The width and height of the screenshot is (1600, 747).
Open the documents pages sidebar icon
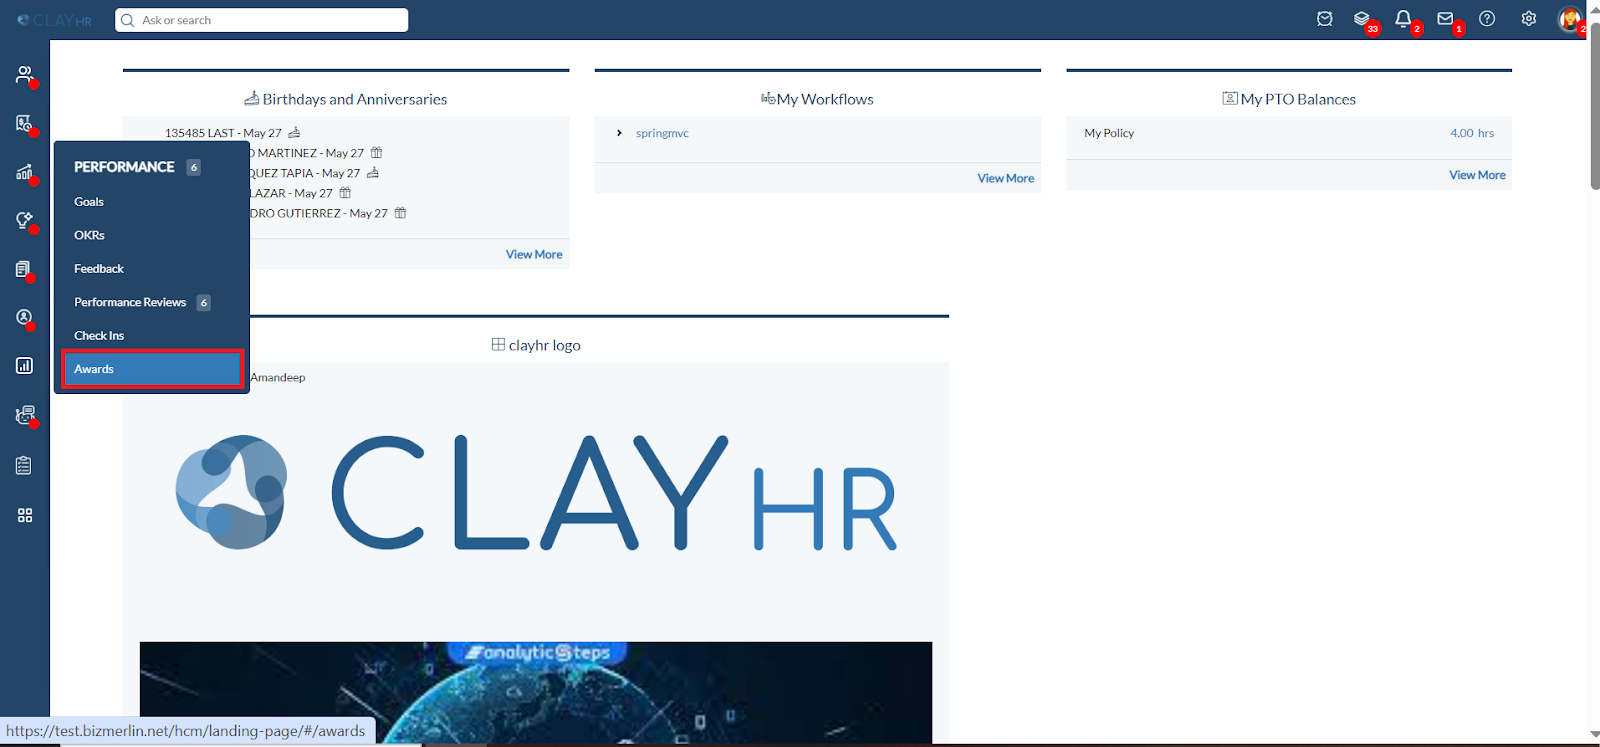(24, 269)
